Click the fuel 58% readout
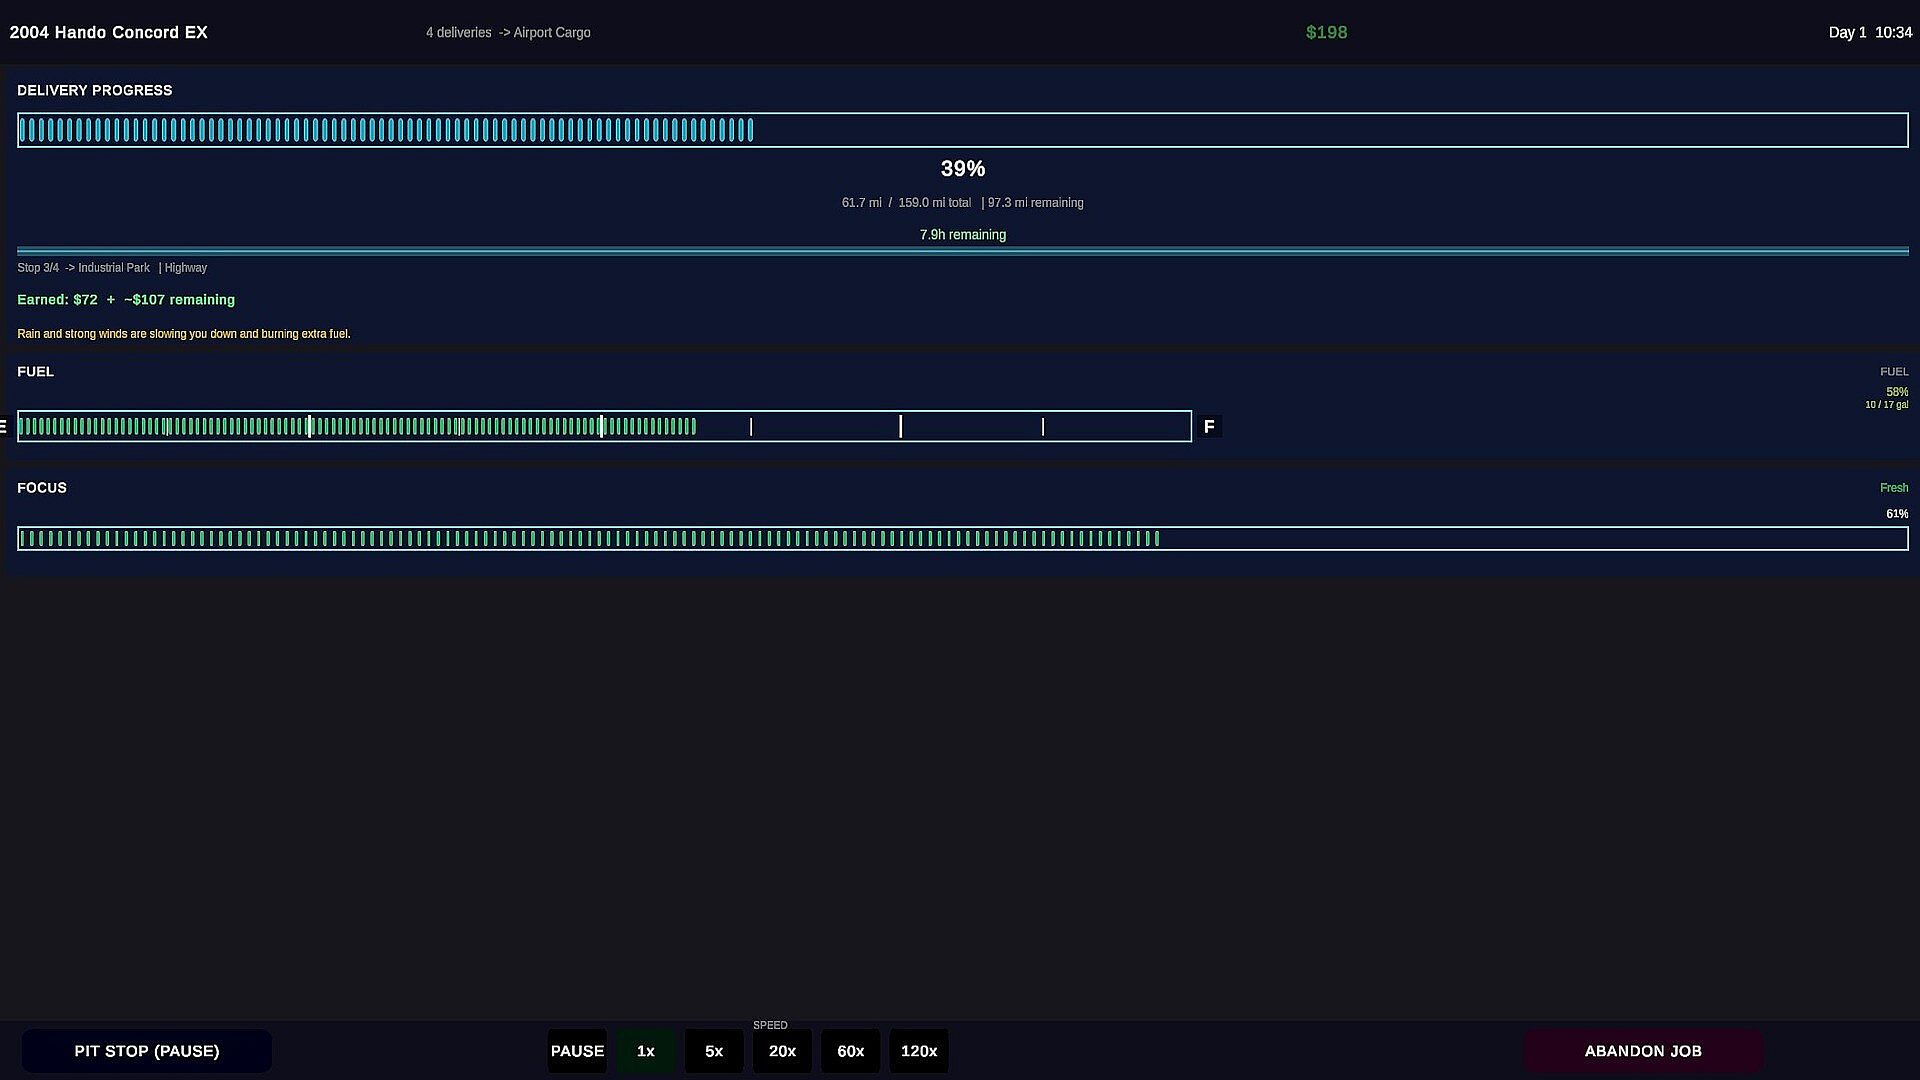Image resolution: width=1920 pixels, height=1080 pixels. coord(1896,392)
